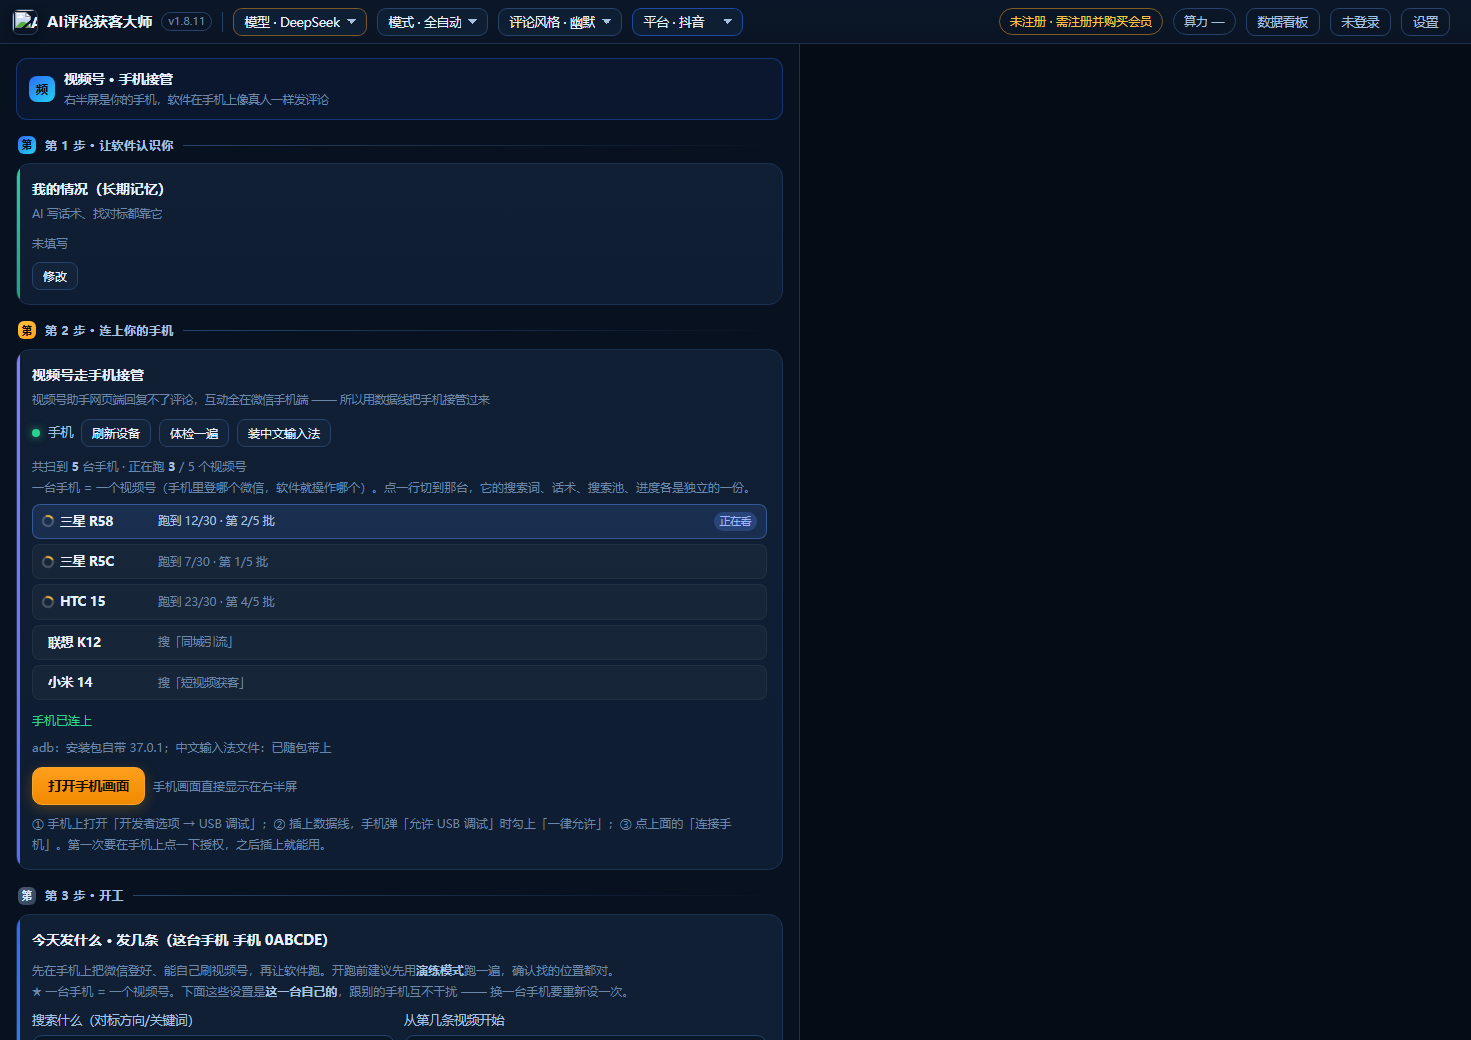Open the 模型 · DeepSeek dropdown
Screen dimensions: 1471x1040
pyautogui.click(x=300, y=22)
